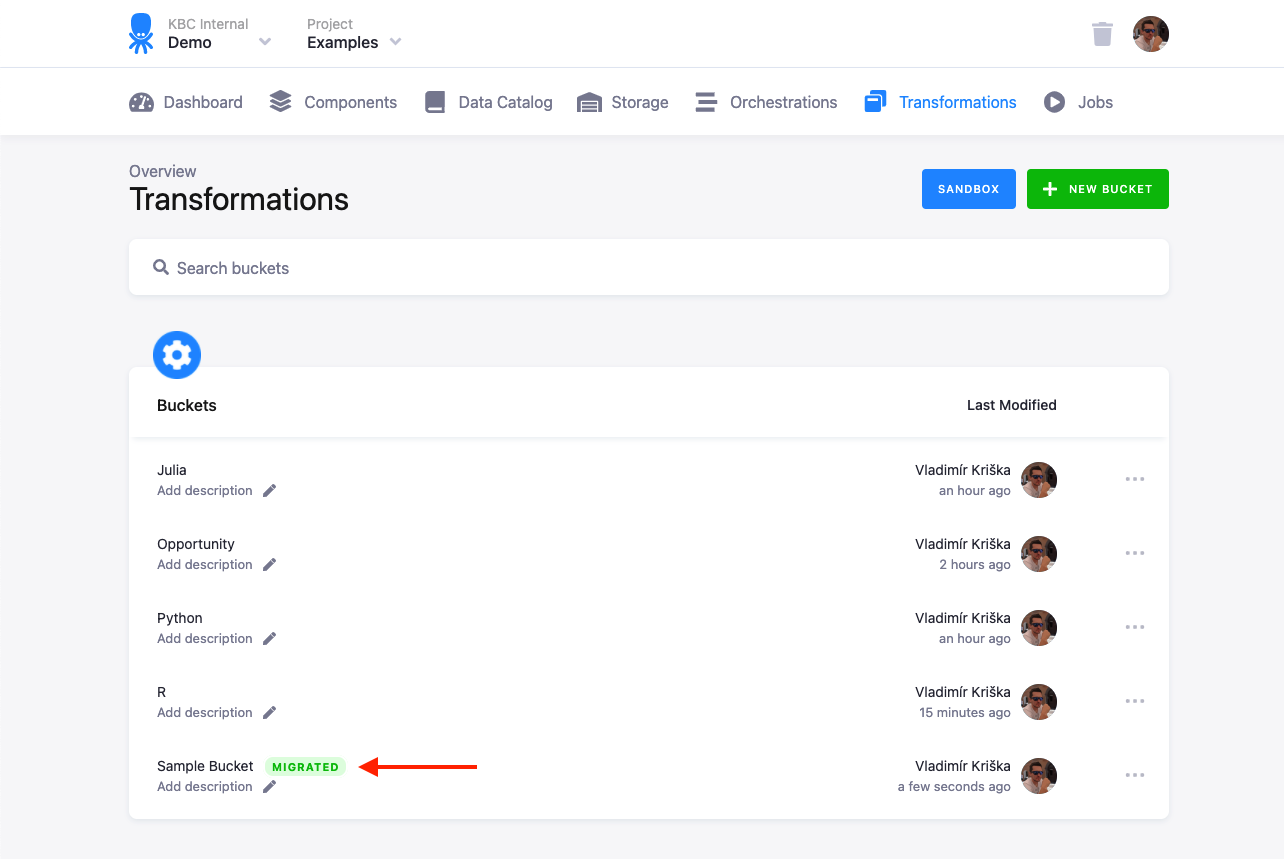The image size is (1284, 859).
Task: Click Vladimír Kriška avatar in Sample Bucket row
Action: click(1039, 776)
